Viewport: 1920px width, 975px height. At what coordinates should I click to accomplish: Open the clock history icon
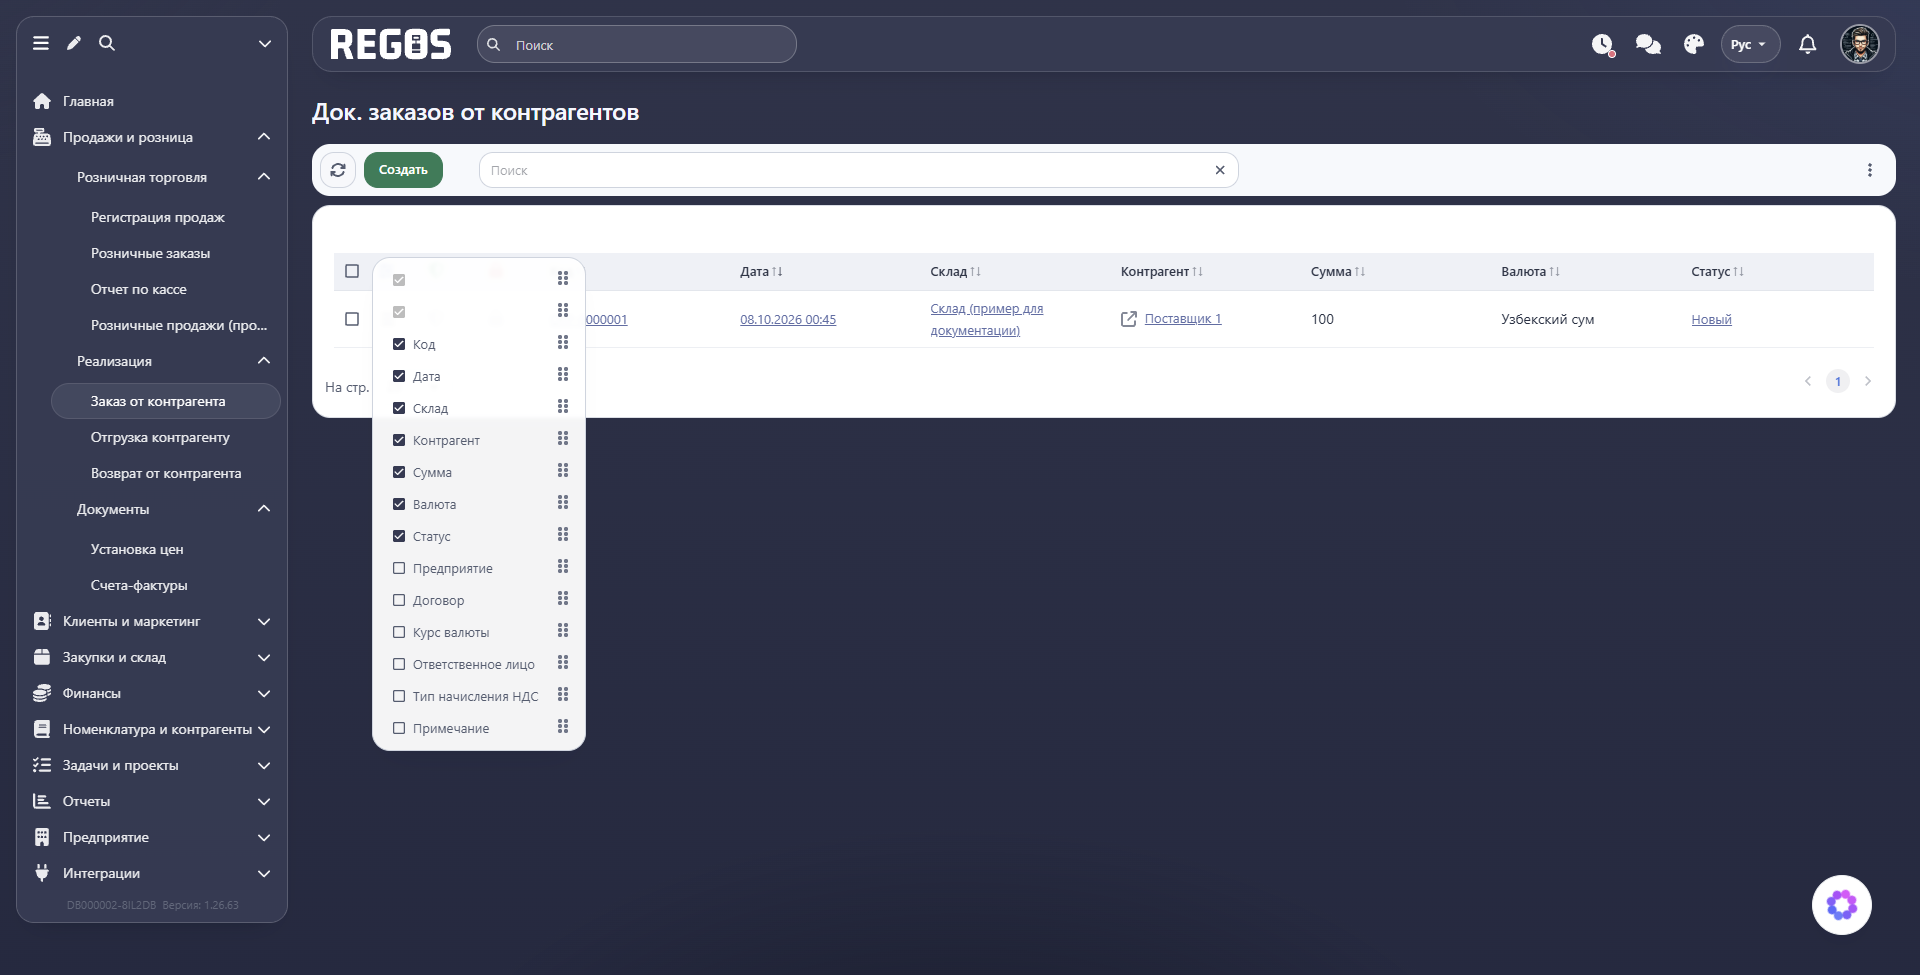tap(1603, 44)
